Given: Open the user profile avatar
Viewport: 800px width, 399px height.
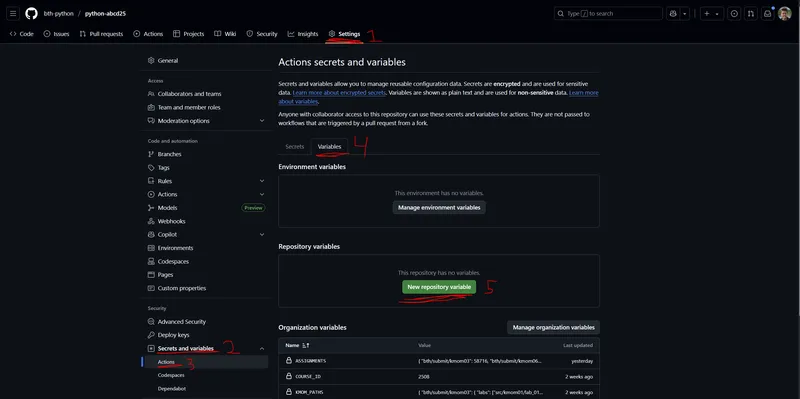Looking at the screenshot, I should (785, 14).
